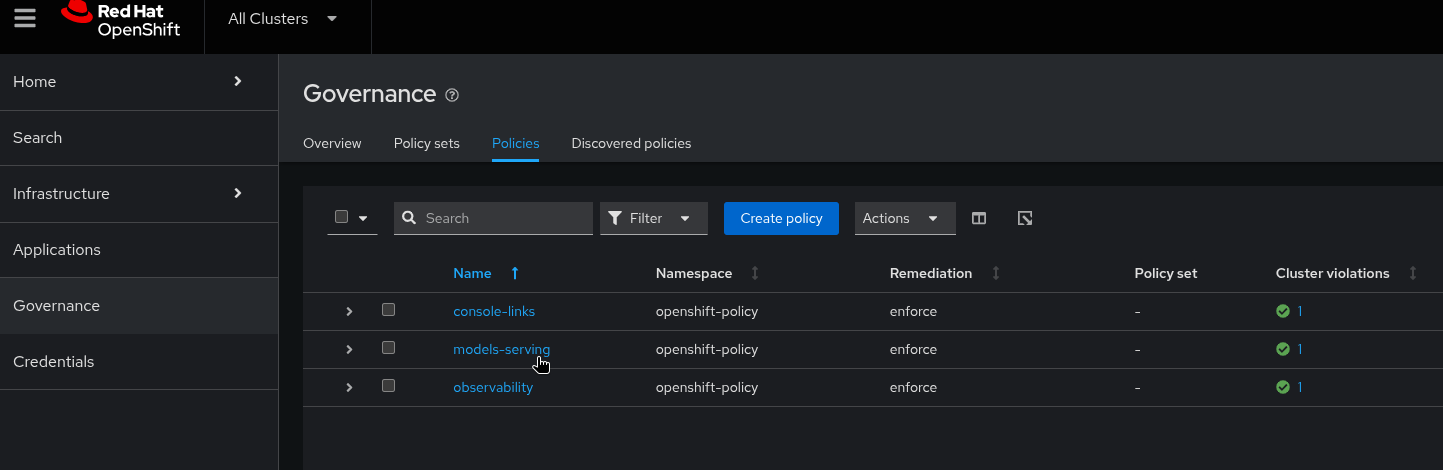Click the Remediation column header text
The height and width of the screenshot is (470, 1443).
click(931, 273)
